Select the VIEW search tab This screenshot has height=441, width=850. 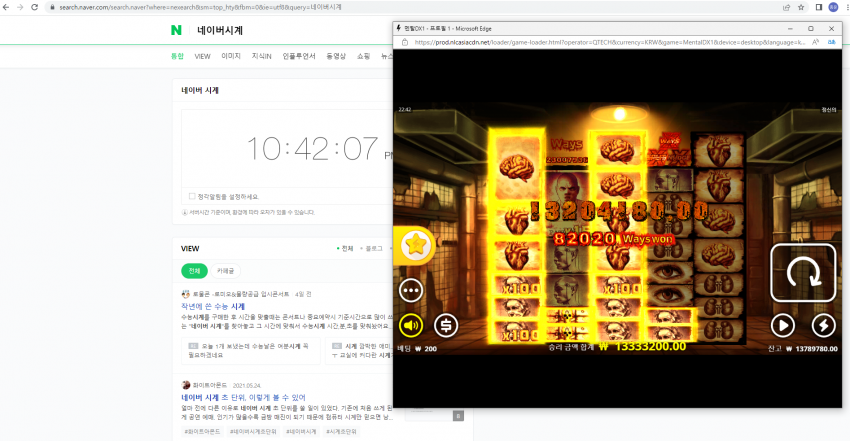[x=202, y=56]
